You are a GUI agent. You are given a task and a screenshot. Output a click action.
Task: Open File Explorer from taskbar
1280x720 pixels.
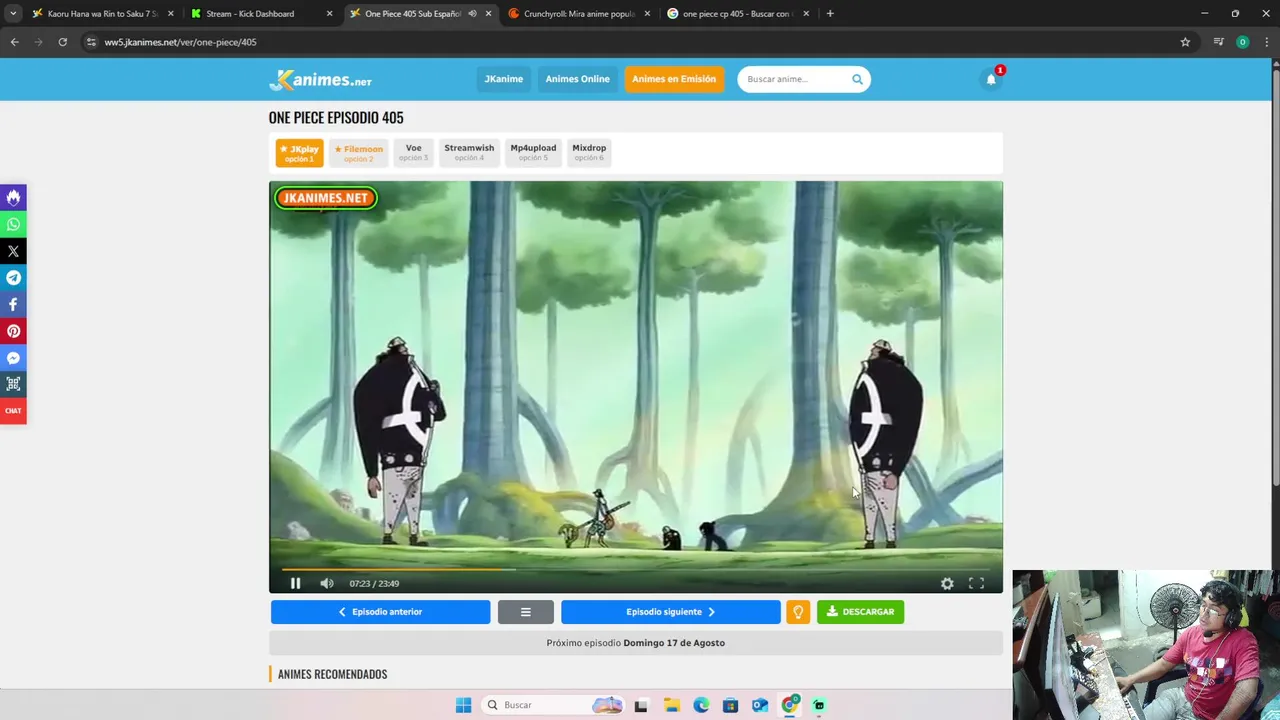[x=671, y=705]
